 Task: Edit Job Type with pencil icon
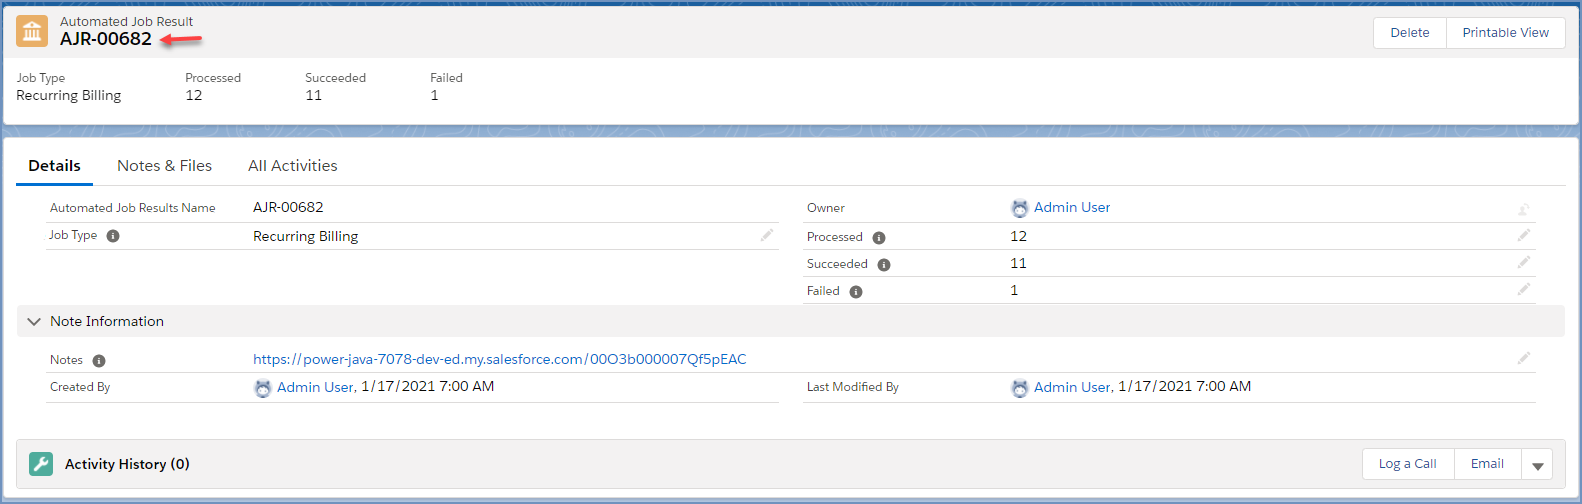pyautogui.click(x=767, y=235)
